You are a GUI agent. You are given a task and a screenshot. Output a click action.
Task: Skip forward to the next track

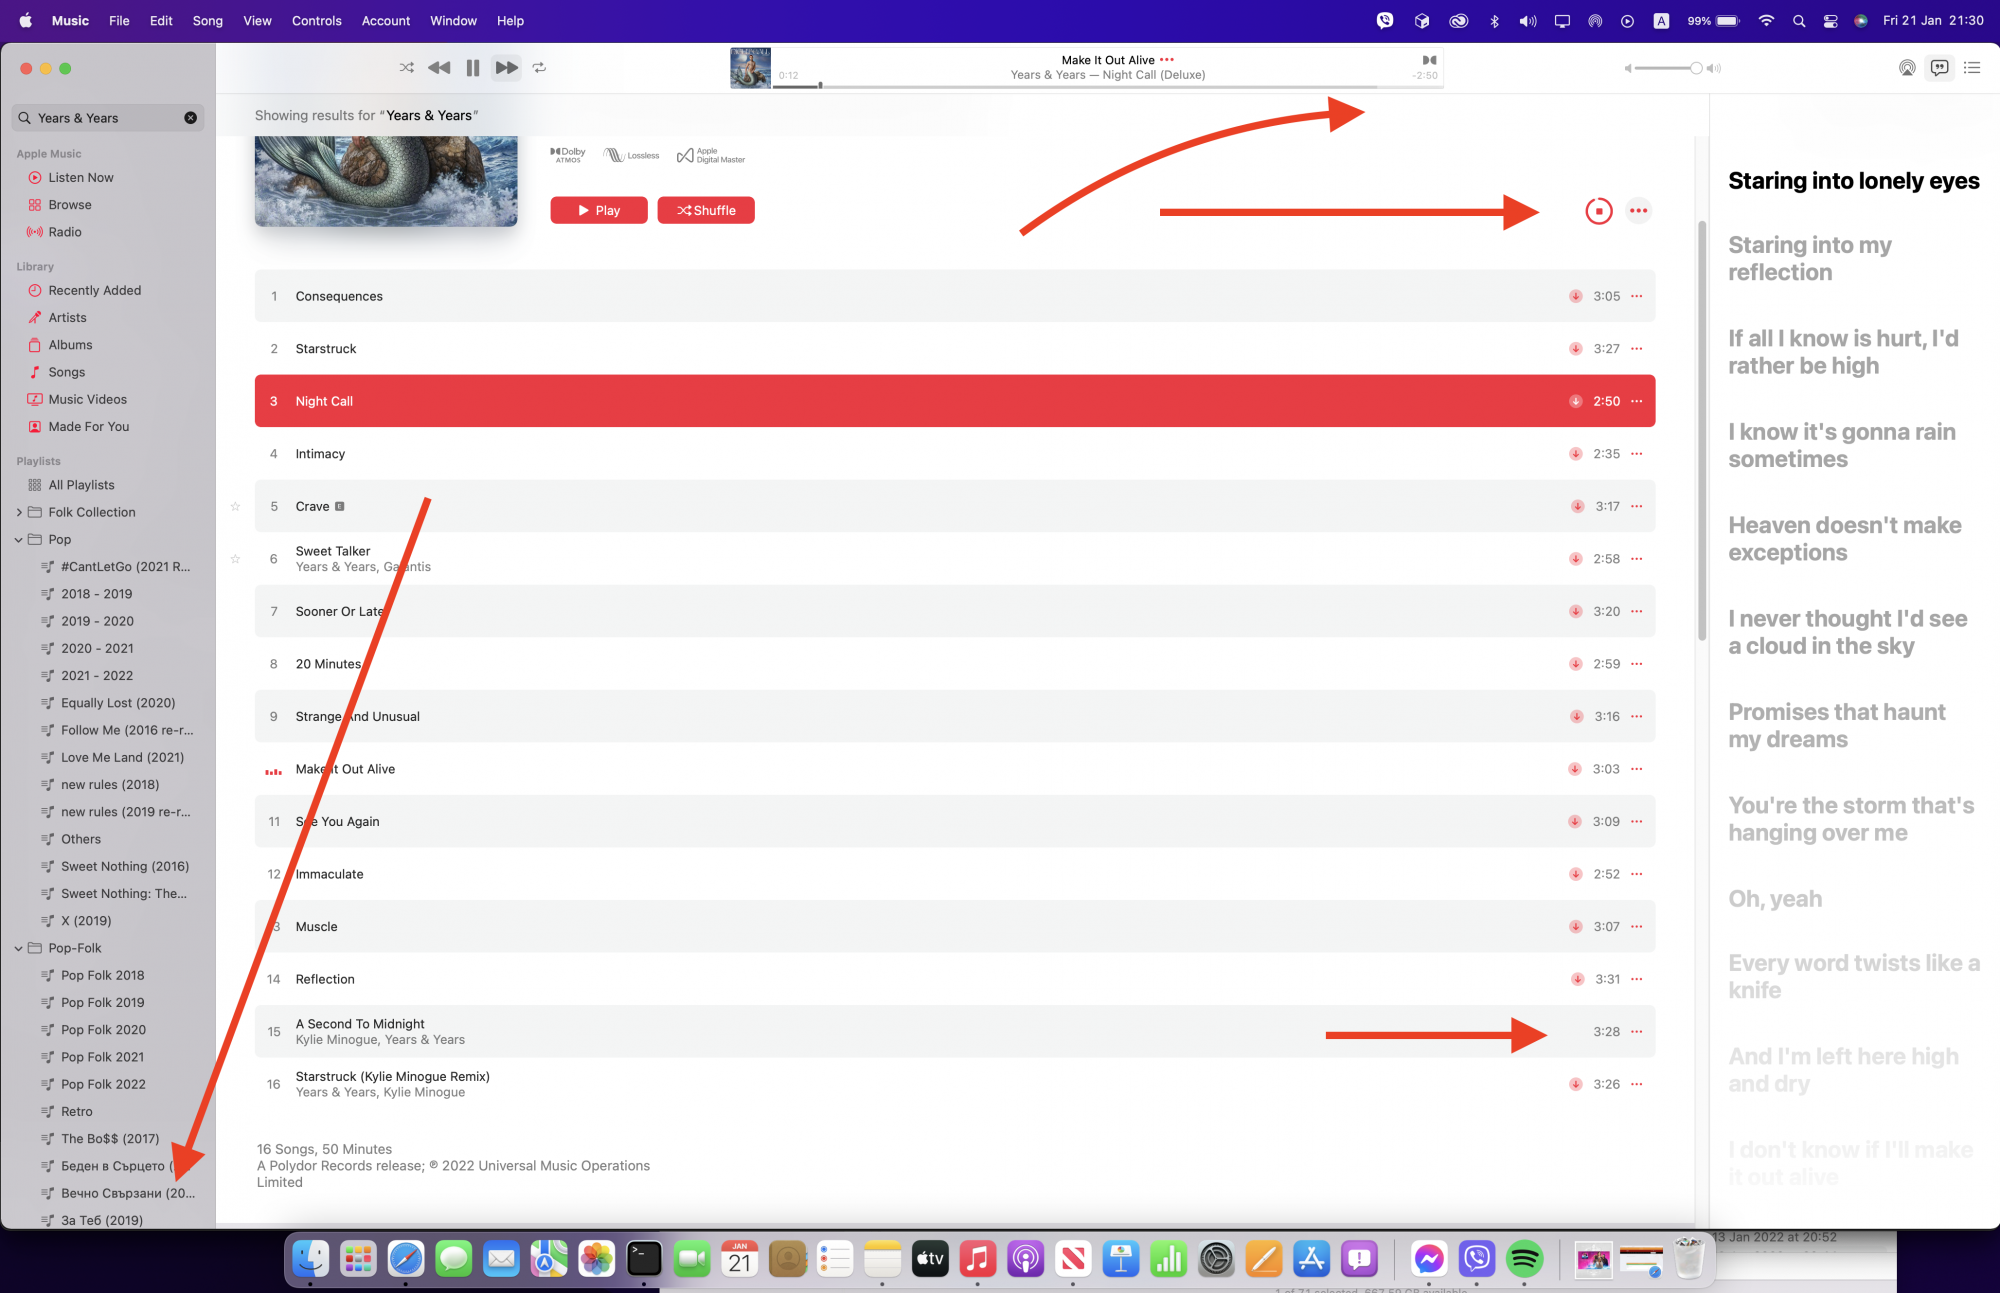tap(507, 68)
